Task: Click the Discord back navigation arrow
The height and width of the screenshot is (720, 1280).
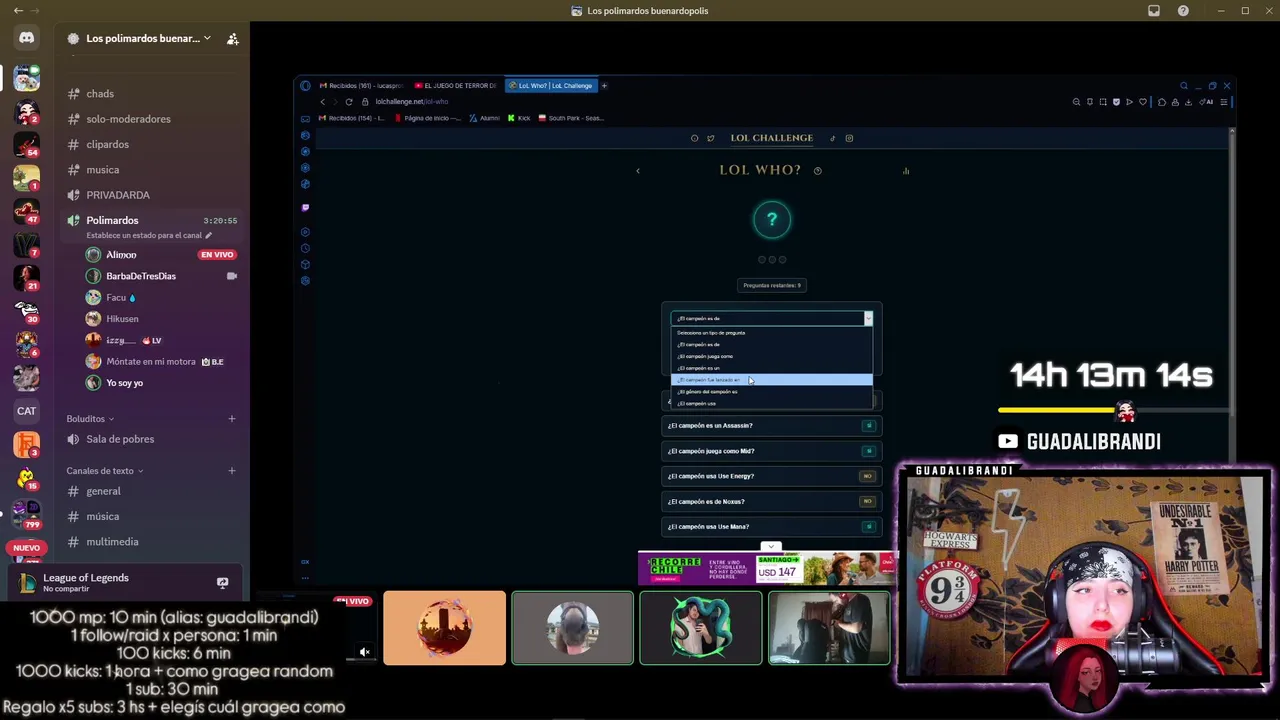Action: 18,10
